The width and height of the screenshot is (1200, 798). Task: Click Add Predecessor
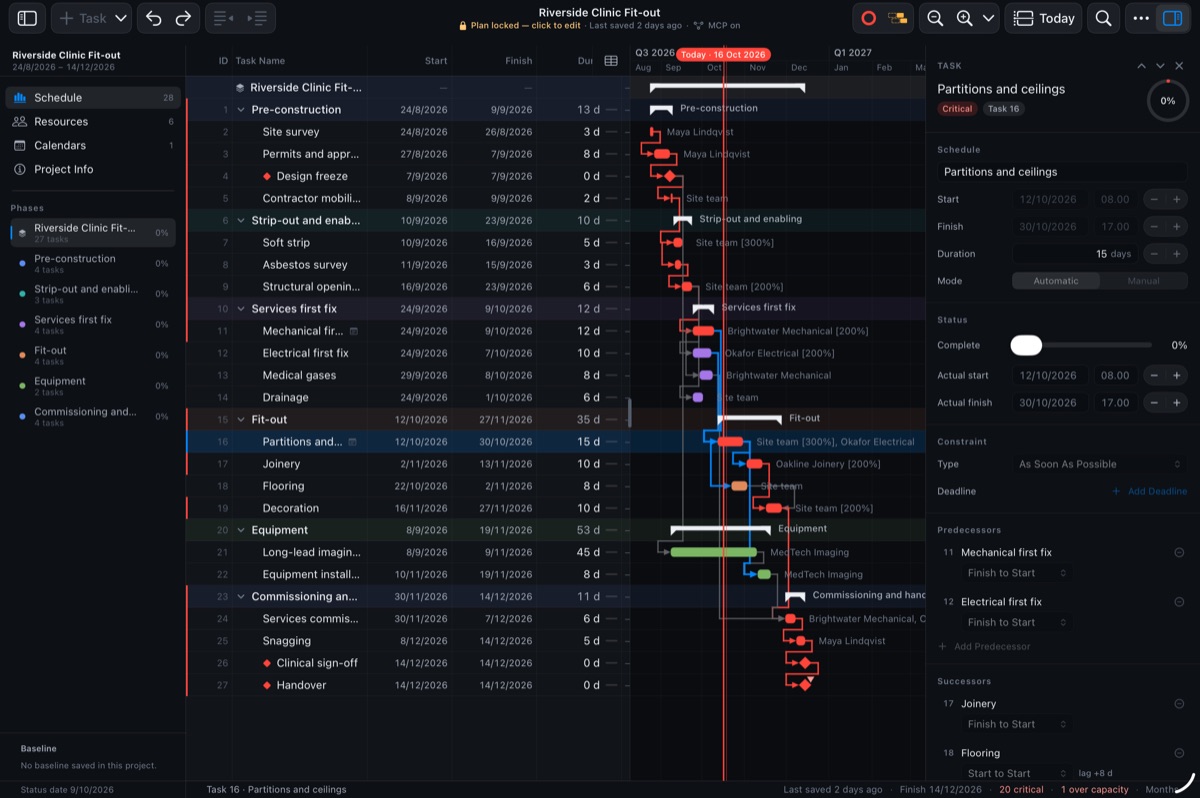(x=984, y=646)
